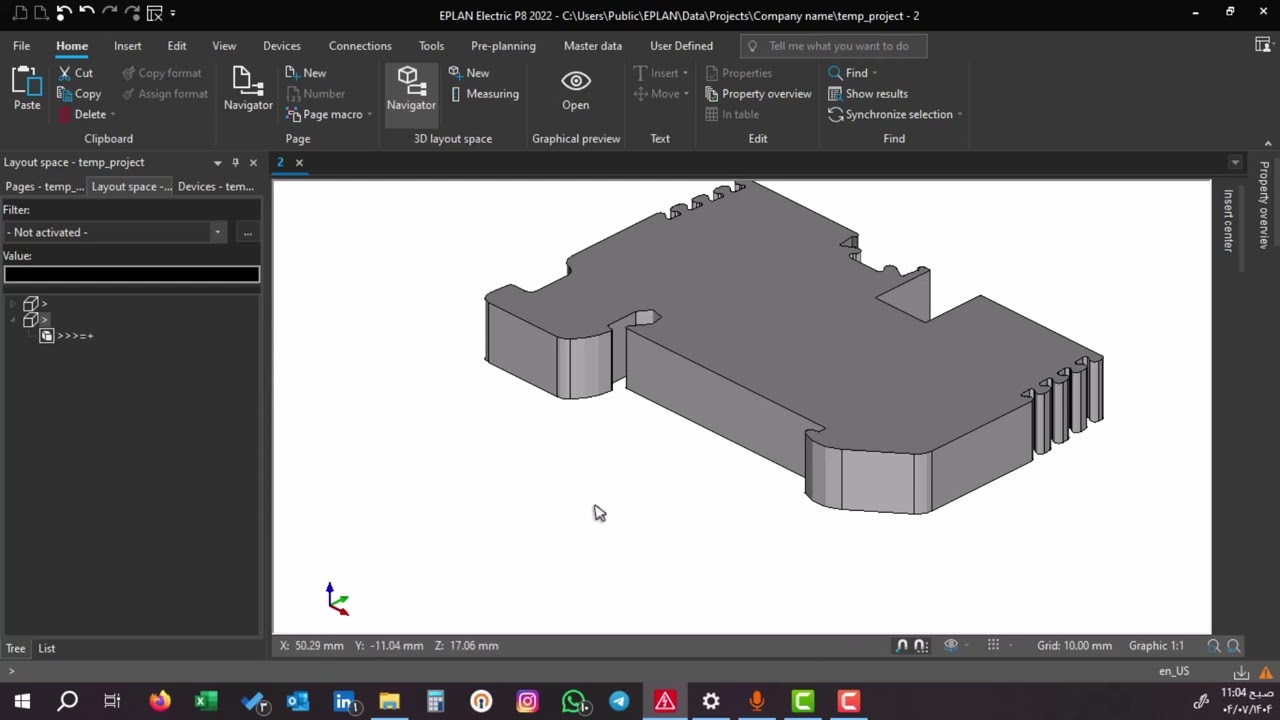Select the '>>>=+' tree item

point(75,336)
